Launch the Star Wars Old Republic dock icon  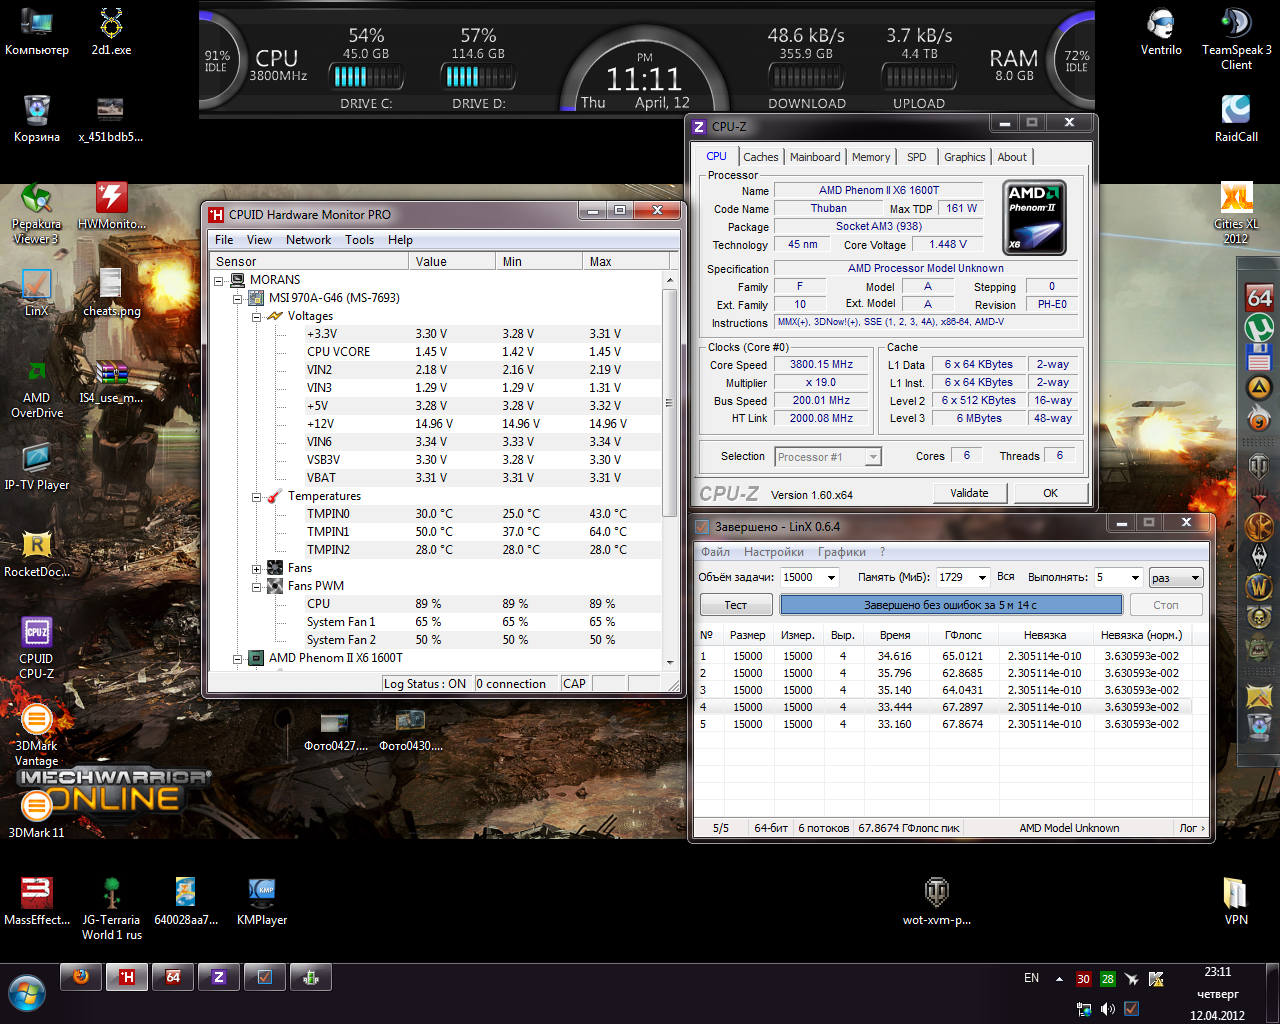pyautogui.click(x=1259, y=525)
